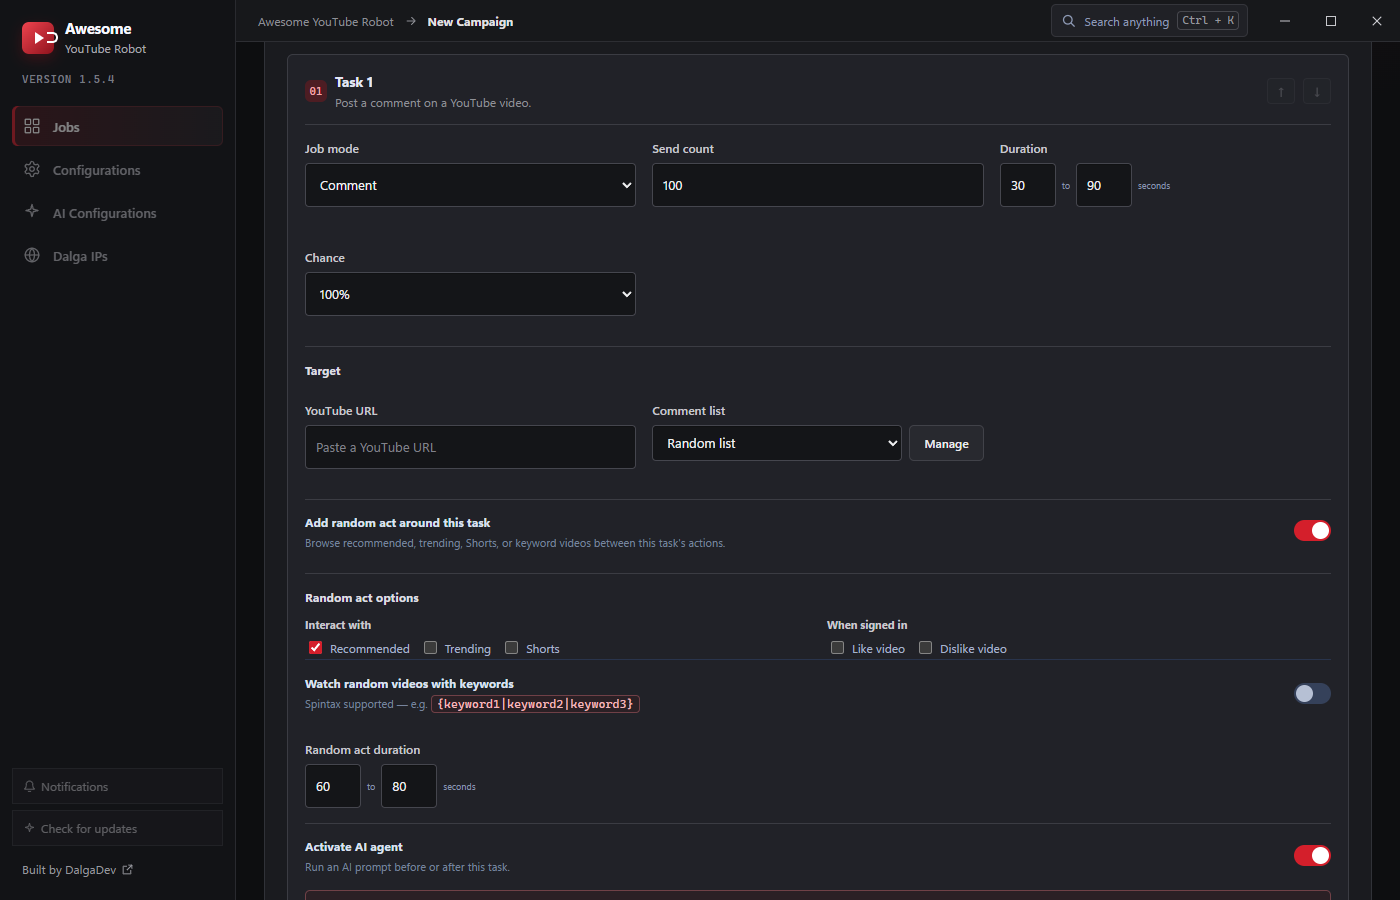The width and height of the screenshot is (1400, 900).
Task: Click the Configurations gear icon
Action: pyautogui.click(x=32, y=169)
